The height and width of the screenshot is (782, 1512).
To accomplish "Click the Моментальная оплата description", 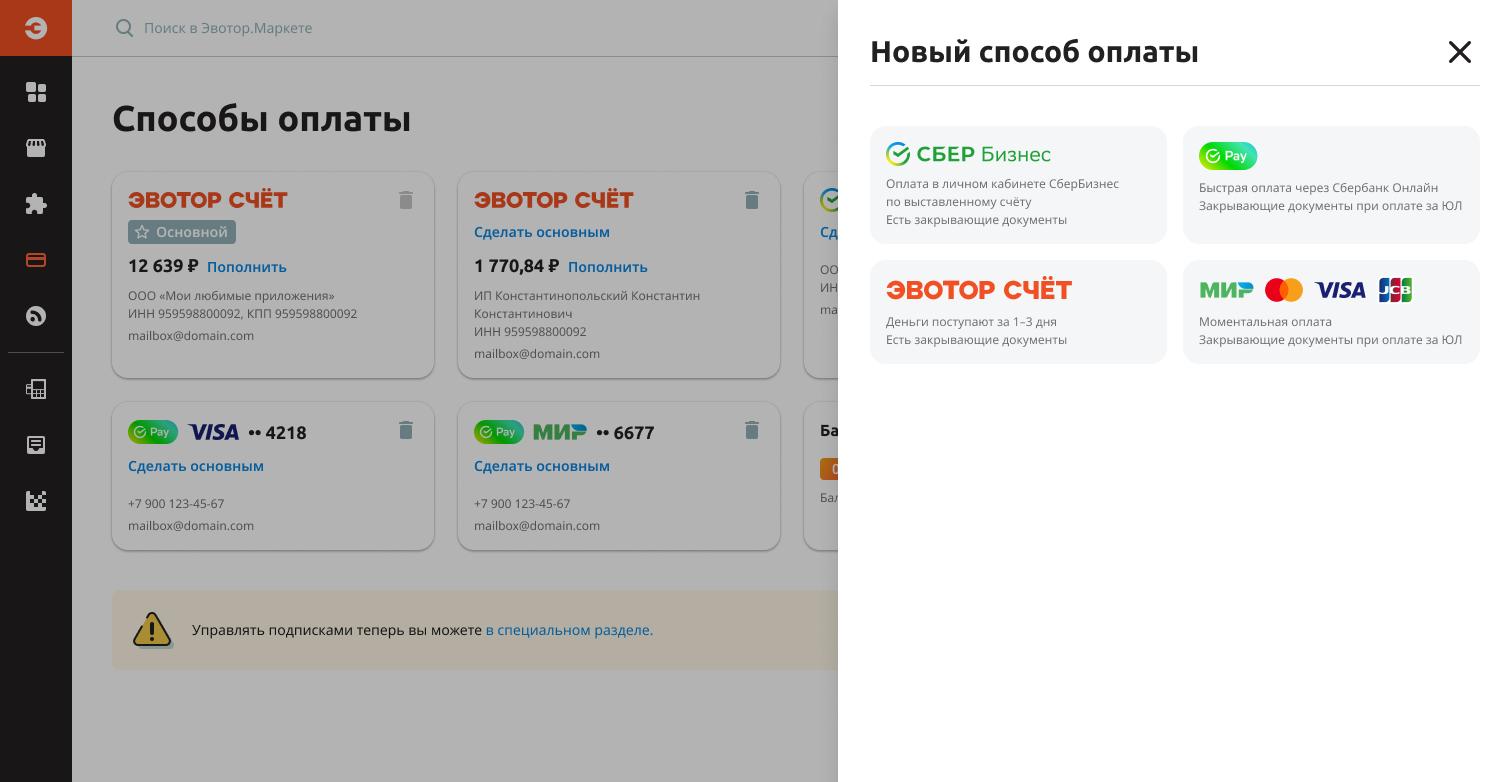I will click(x=1265, y=322).
